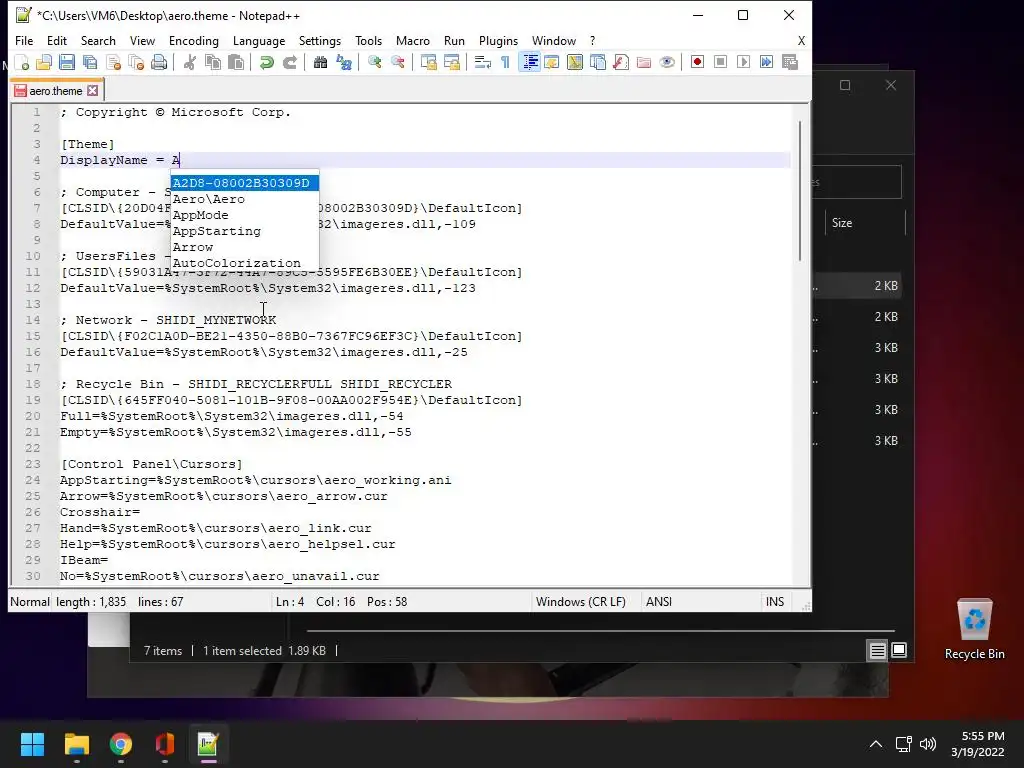This screenshot has height=768, width=1024.
Task: Toggle synchronize horizontal scrolling icon
Action: coord(451,62)
